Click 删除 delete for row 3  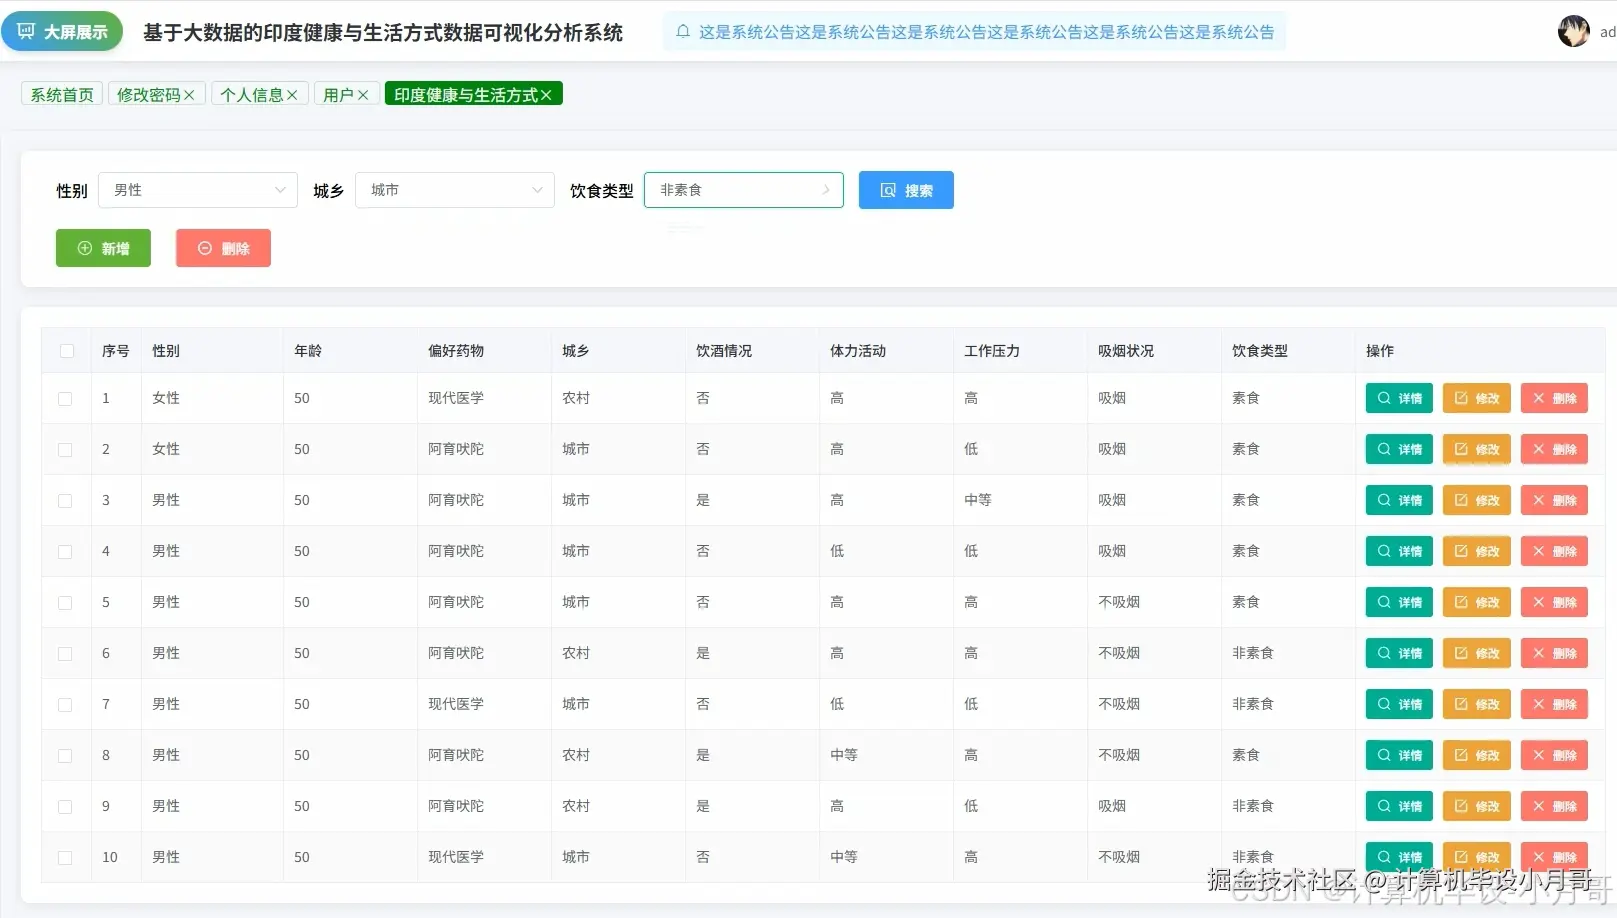click(x=1554, y=500)
